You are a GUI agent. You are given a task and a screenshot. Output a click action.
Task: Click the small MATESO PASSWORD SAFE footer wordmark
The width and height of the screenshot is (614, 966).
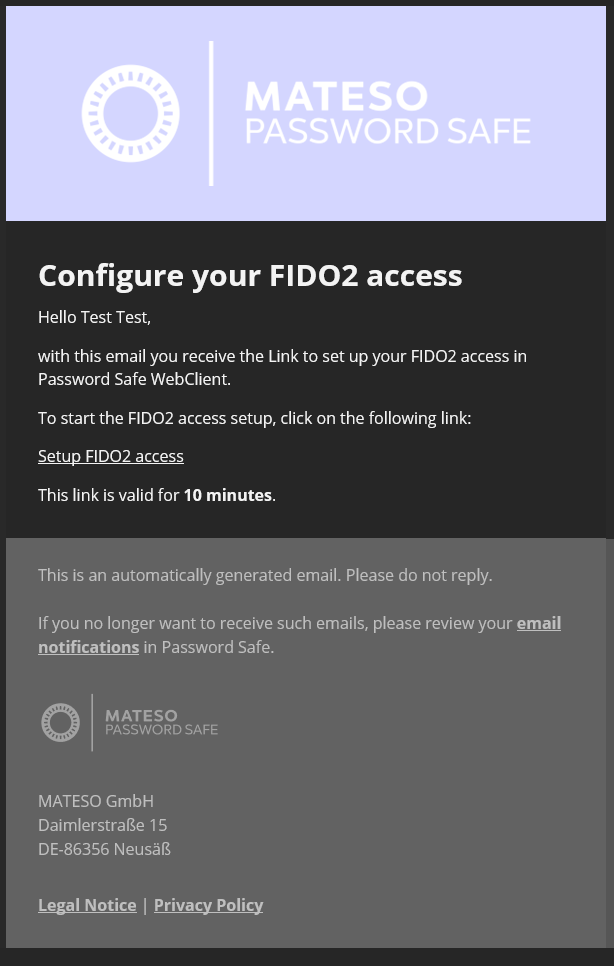point(161,723)
